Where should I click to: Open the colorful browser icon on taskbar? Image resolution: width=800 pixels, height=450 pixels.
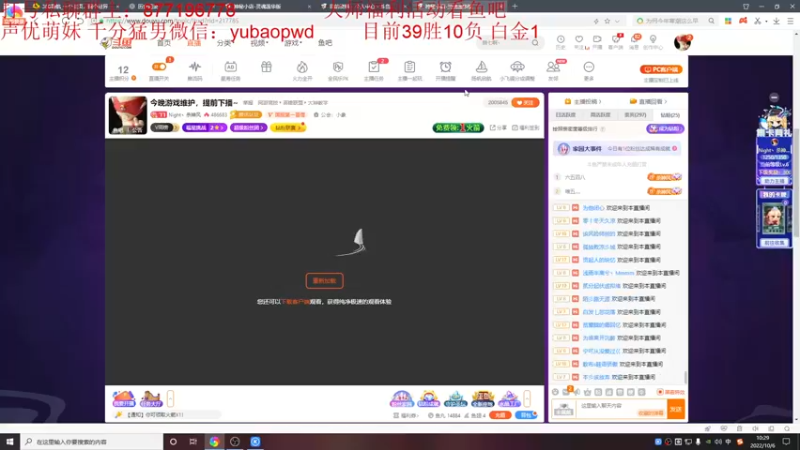click(214, 441)
